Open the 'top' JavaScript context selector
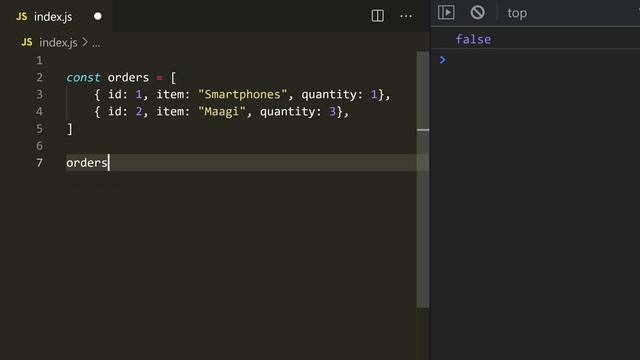The image size is (640, 360). point(517,13)
